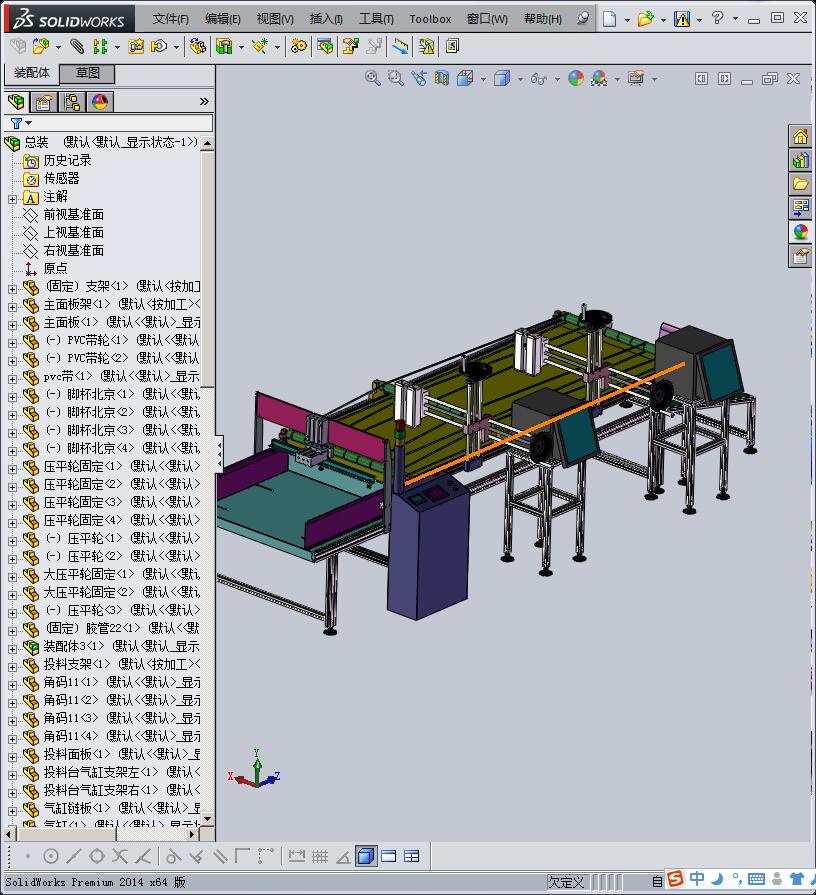
Task: Open the Toolbox menu
Action: 430,19
